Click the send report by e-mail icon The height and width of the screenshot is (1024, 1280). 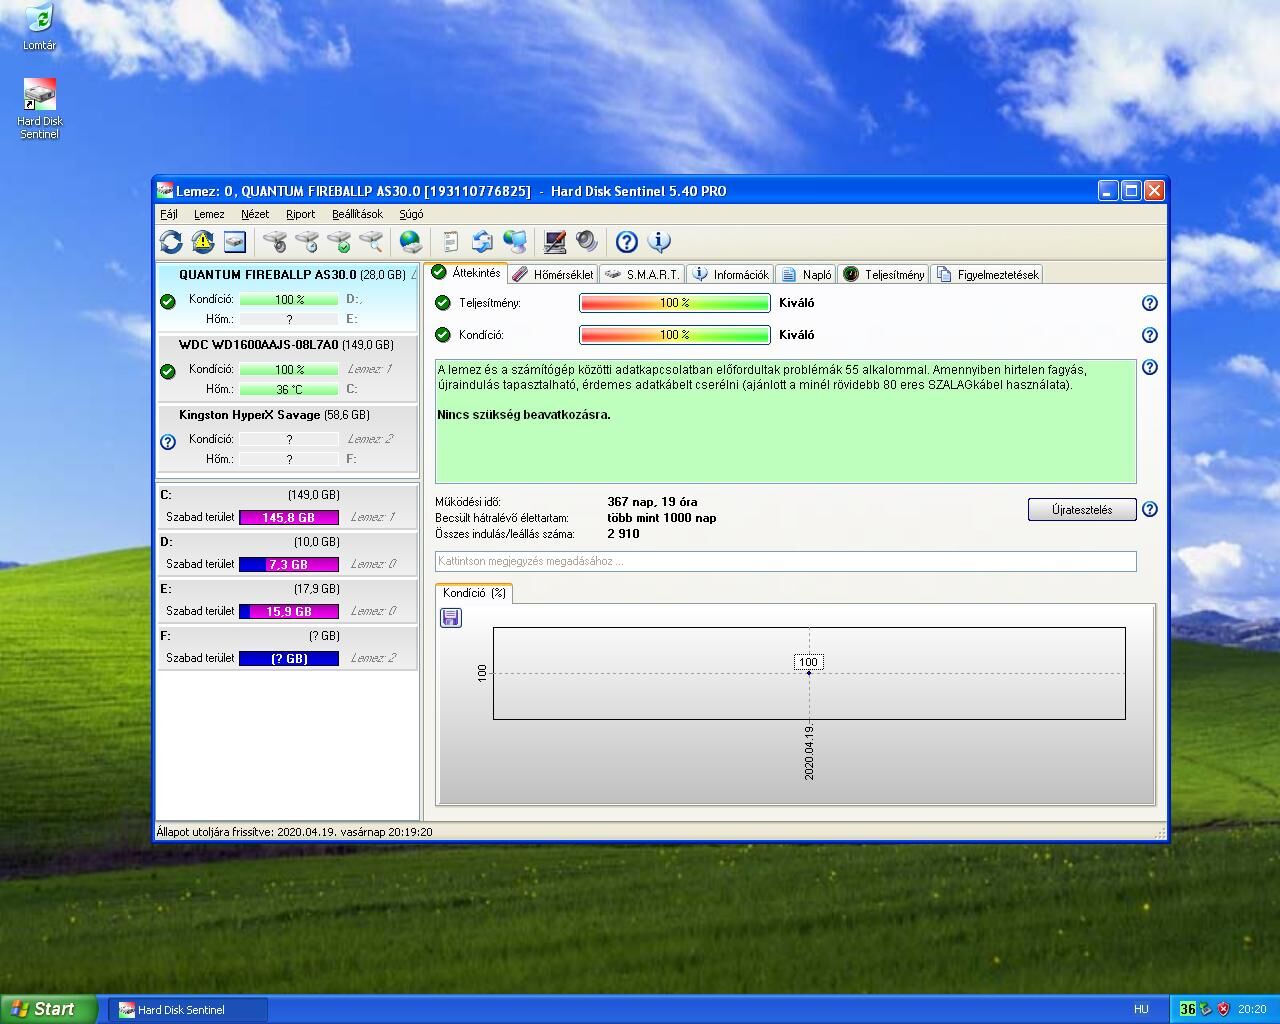[482, 242]
